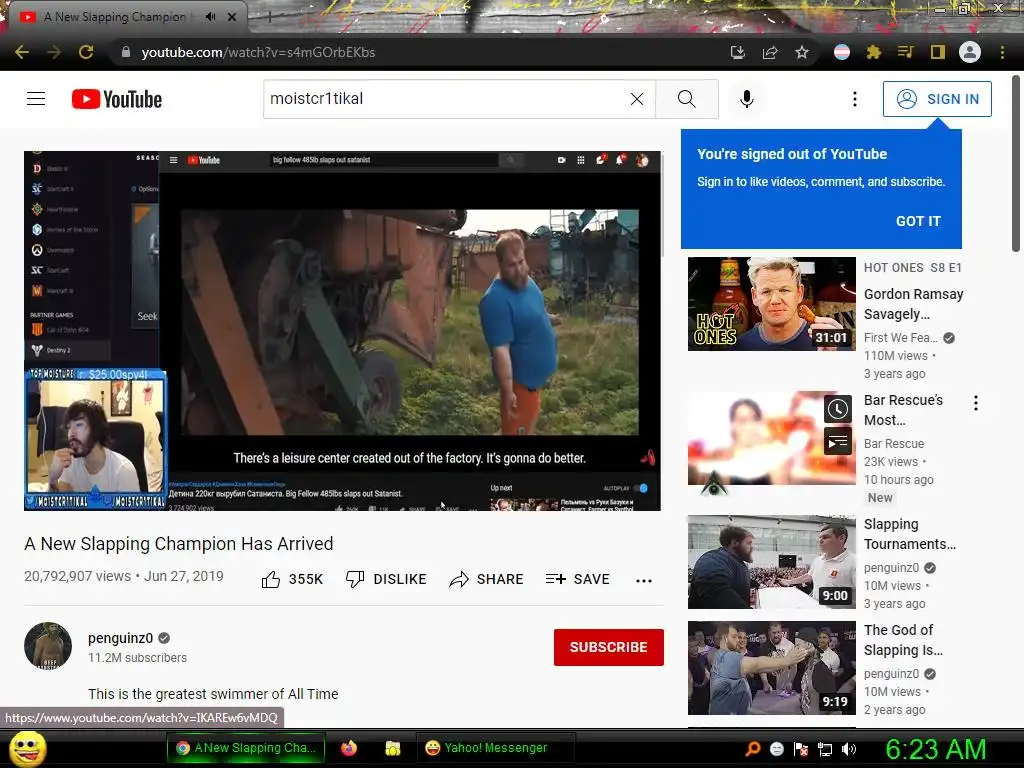Open the Extensions puzzle piece icon
Image resolution: width=1024 pixels, height=768 pixels.
(874, 52)
